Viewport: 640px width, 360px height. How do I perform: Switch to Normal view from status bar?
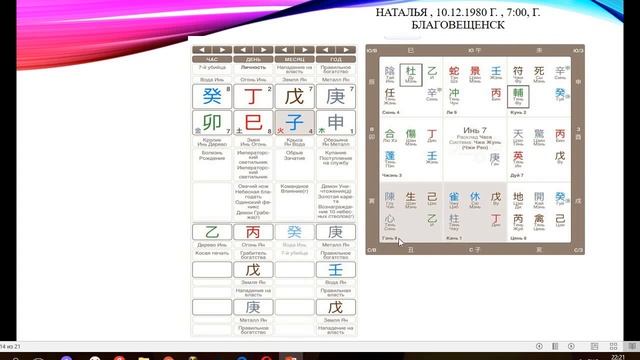click(594, 346)
